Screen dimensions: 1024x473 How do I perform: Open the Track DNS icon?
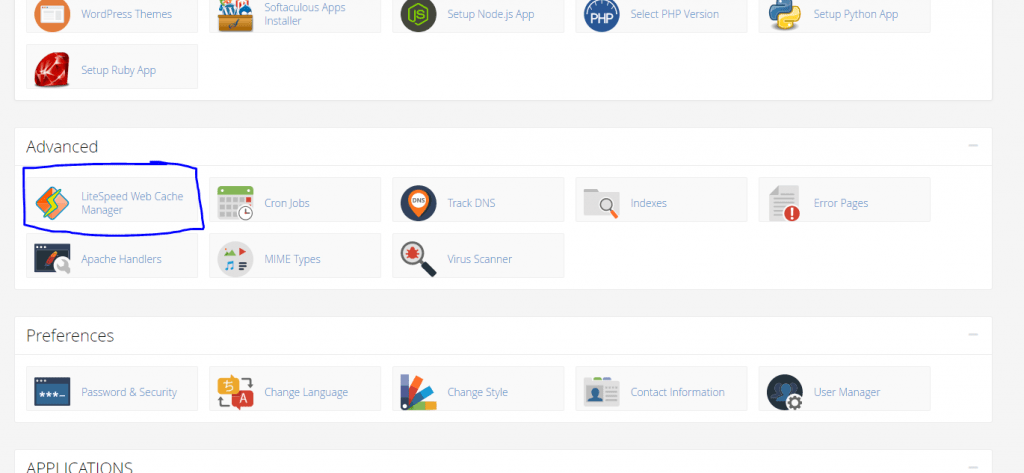pos(418,203)
